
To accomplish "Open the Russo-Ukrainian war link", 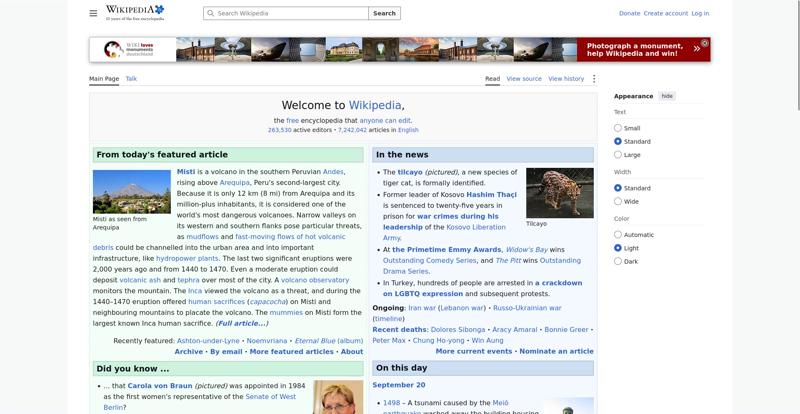I will (527, 308).
